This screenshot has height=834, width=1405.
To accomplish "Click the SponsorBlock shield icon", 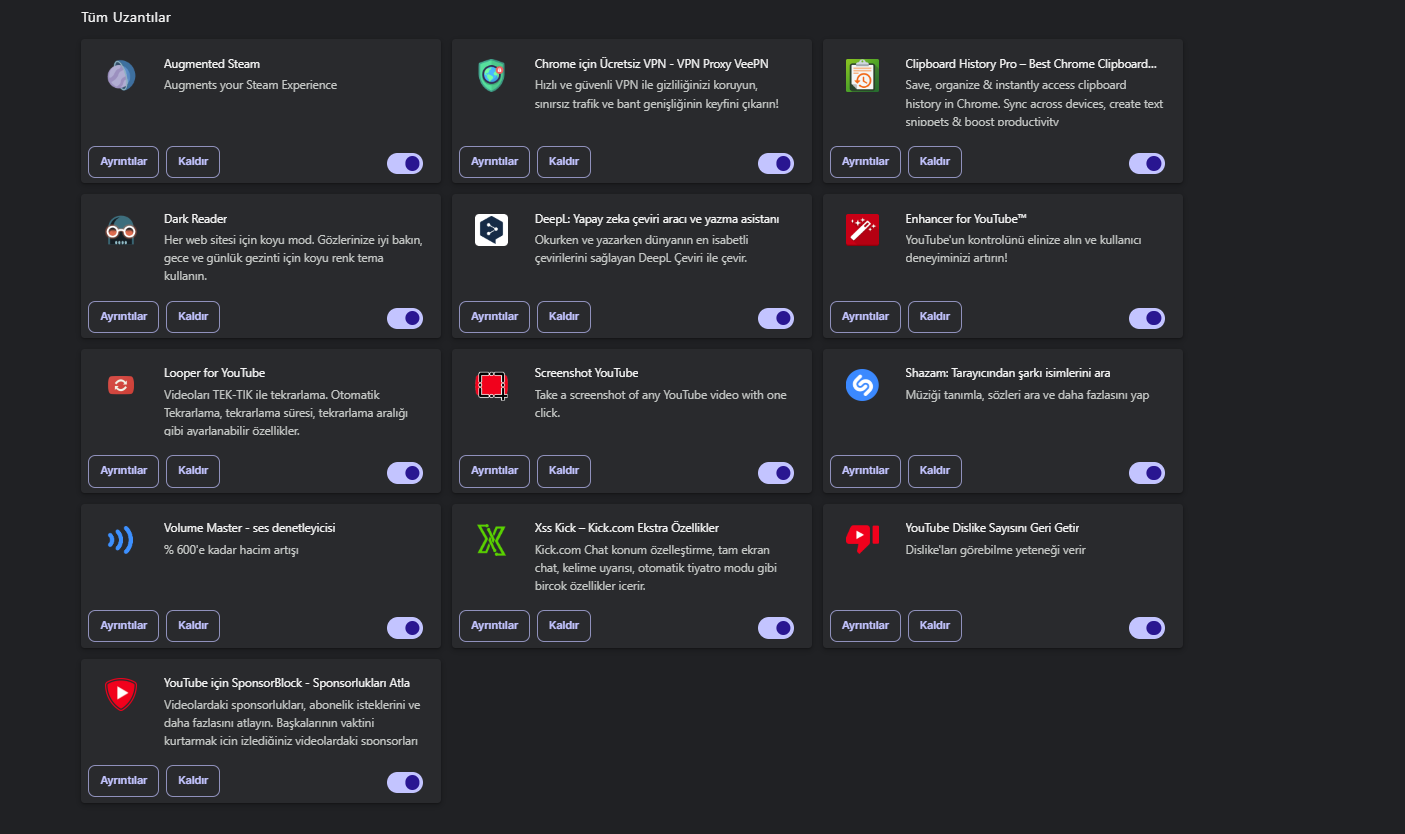I will point(121,694).
